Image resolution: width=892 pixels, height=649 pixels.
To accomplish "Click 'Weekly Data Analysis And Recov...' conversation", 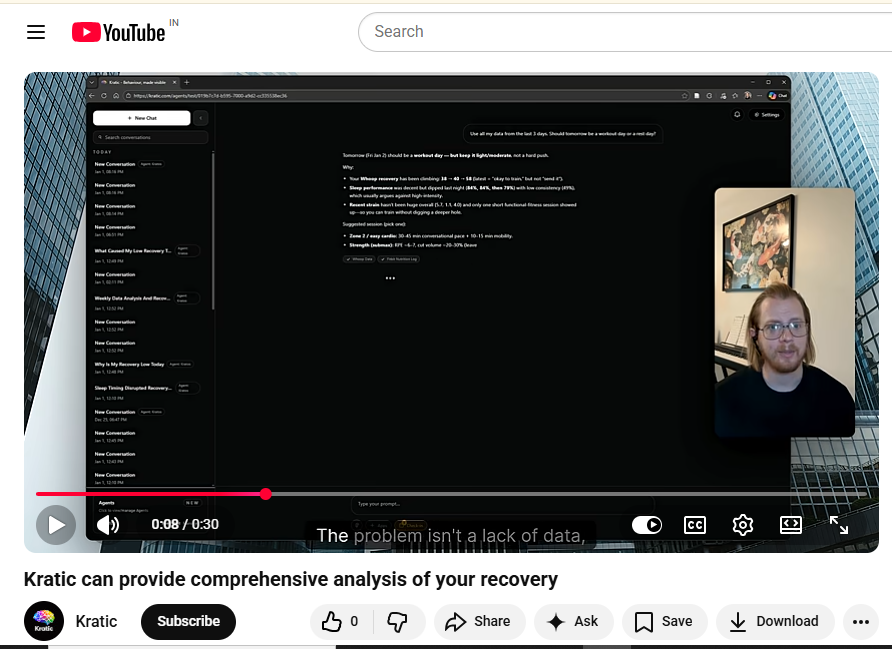I will tap(147, 302).
